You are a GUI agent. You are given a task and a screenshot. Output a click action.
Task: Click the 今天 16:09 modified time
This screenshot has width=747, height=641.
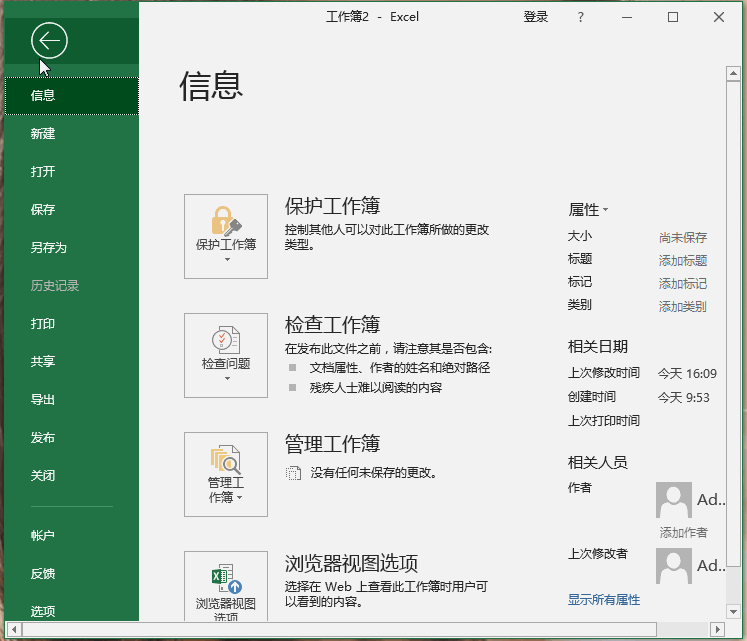click(687, 373)
